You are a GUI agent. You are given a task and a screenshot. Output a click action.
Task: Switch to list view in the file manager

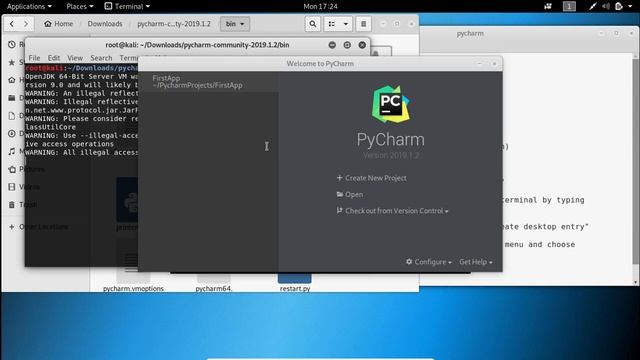(331, 24)
